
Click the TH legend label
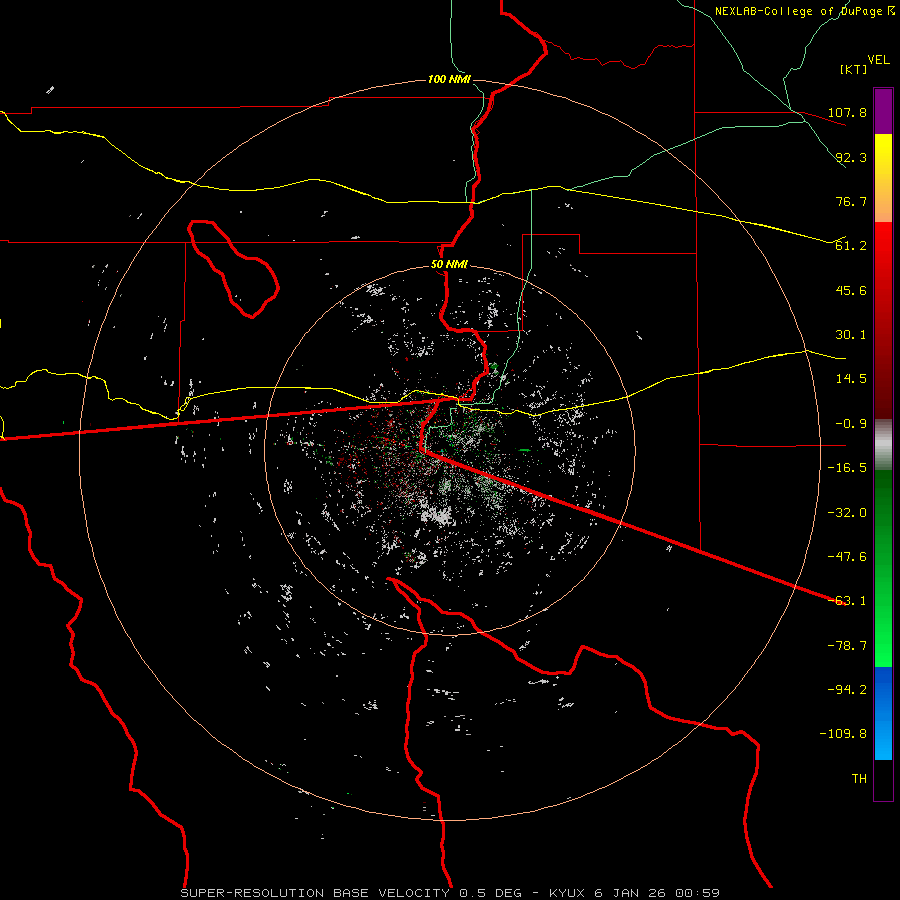click(x=859, y=779)
